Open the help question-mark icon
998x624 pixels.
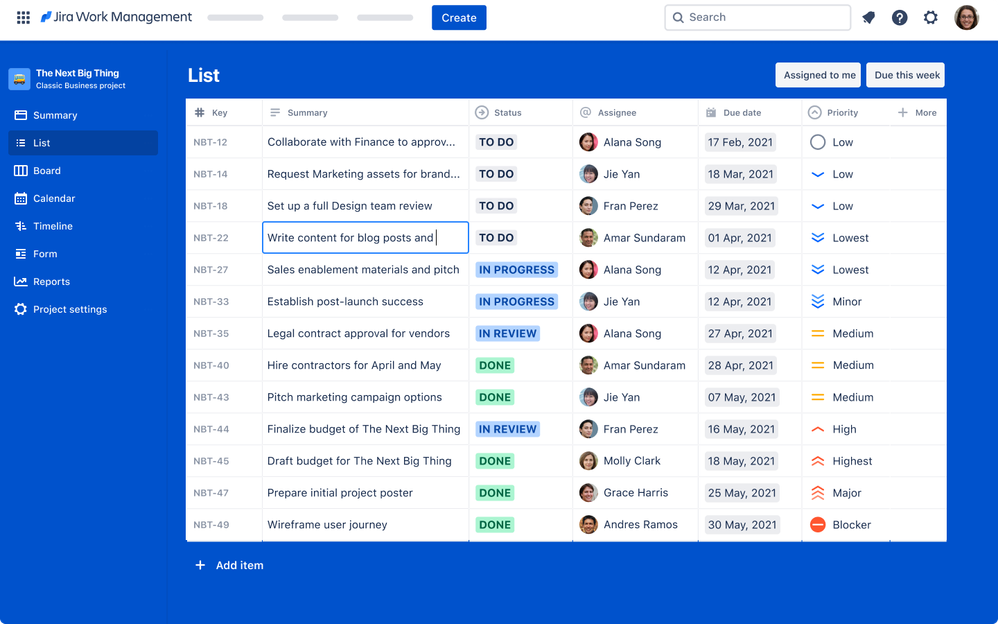pos(899,17)
